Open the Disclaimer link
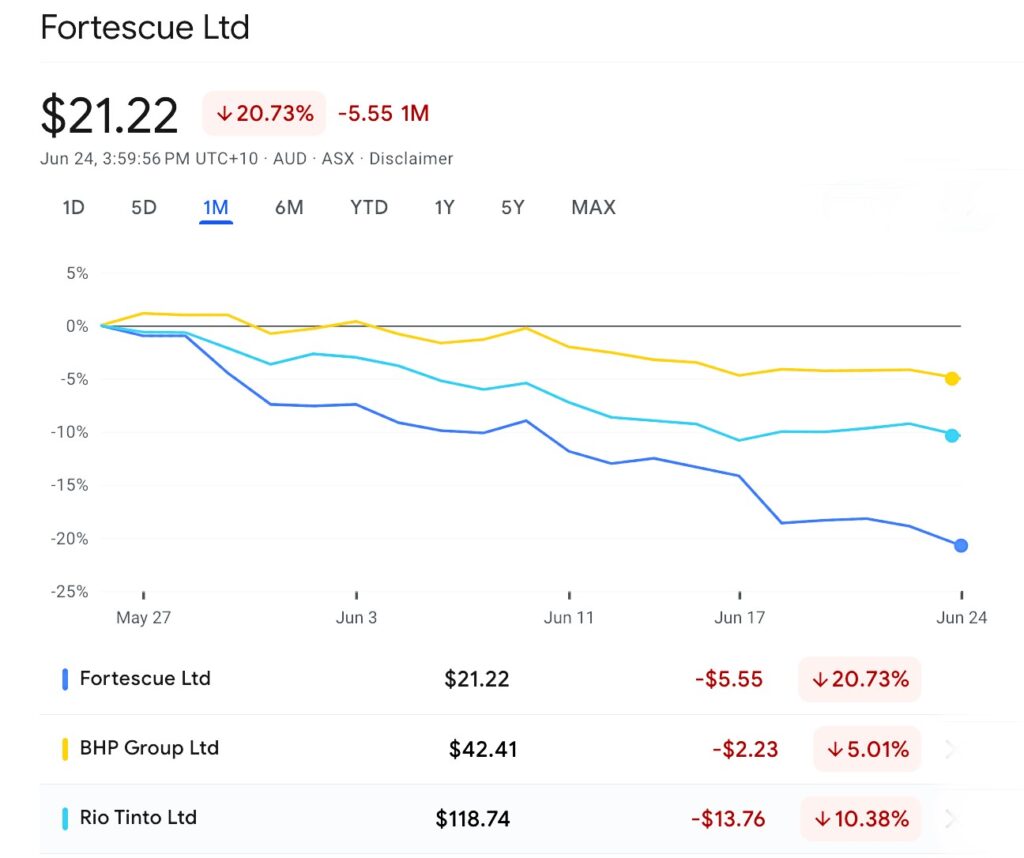This screenshot has height=858, width=1024. click(x=411, y=159)
